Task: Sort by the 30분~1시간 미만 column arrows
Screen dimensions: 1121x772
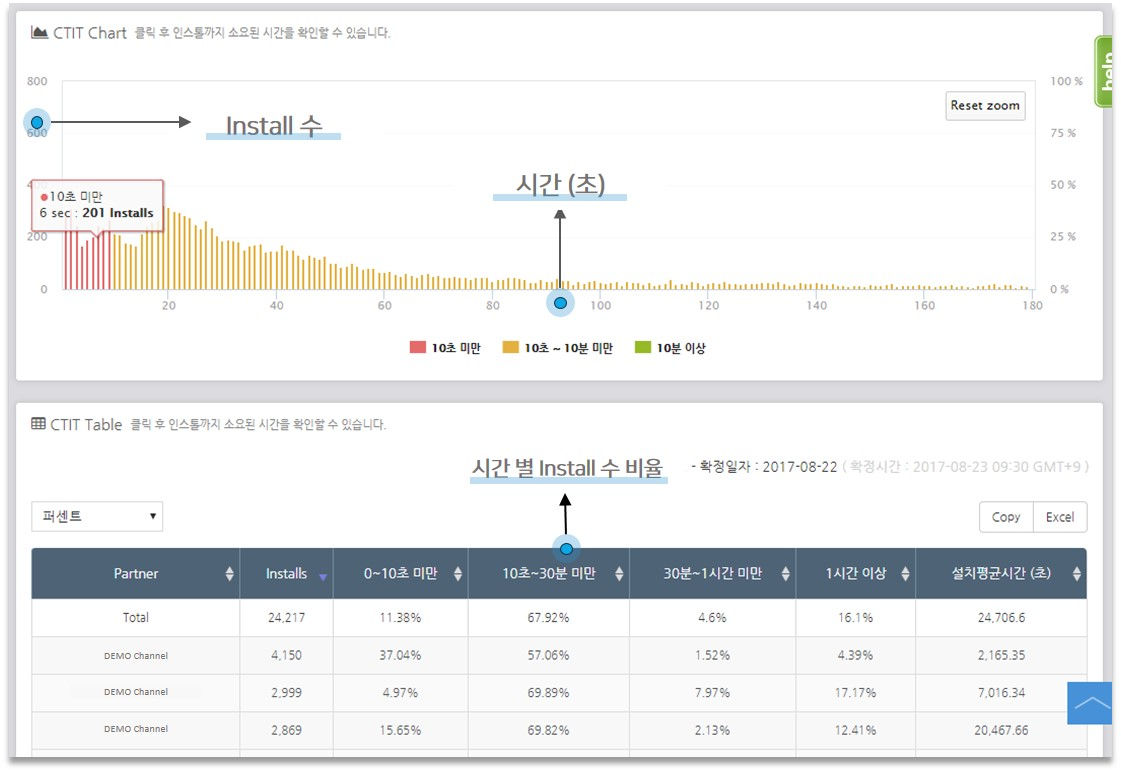Action: click(786, 573)
